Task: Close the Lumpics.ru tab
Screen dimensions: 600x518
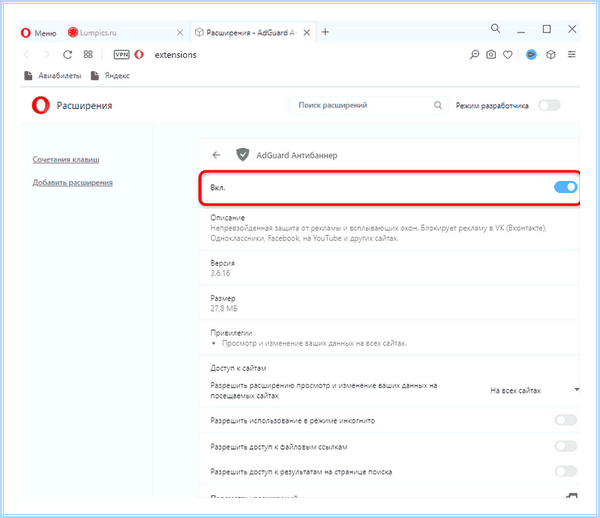Action: 180,33
